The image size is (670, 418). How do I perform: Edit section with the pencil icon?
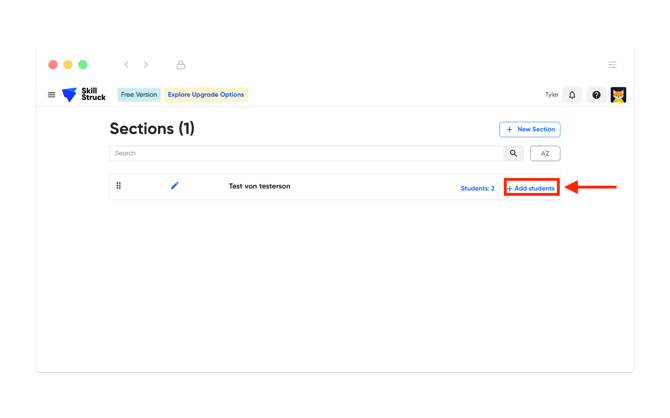pyautogui.click(x=175, y=186)
